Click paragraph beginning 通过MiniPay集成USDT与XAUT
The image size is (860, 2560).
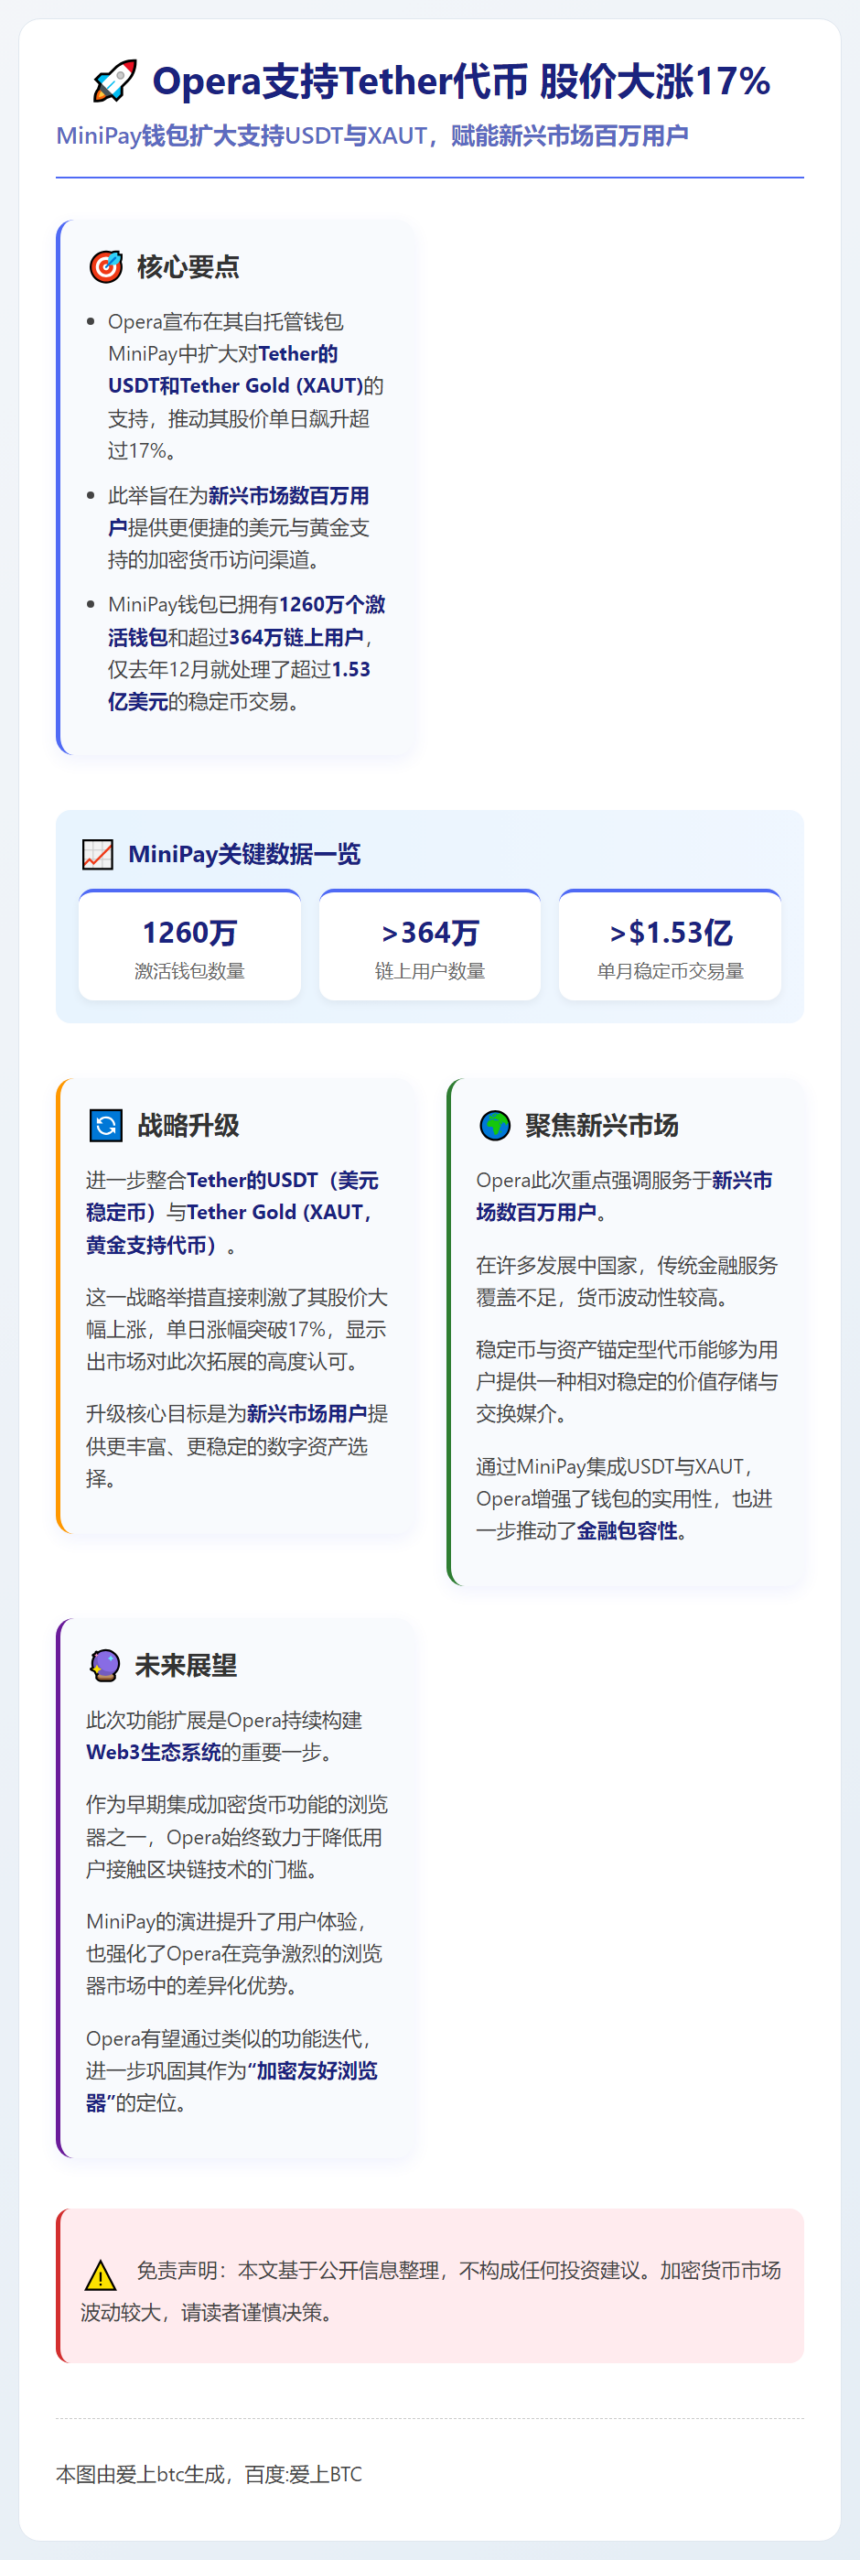pyautogui.click(x=624, y=1498)
